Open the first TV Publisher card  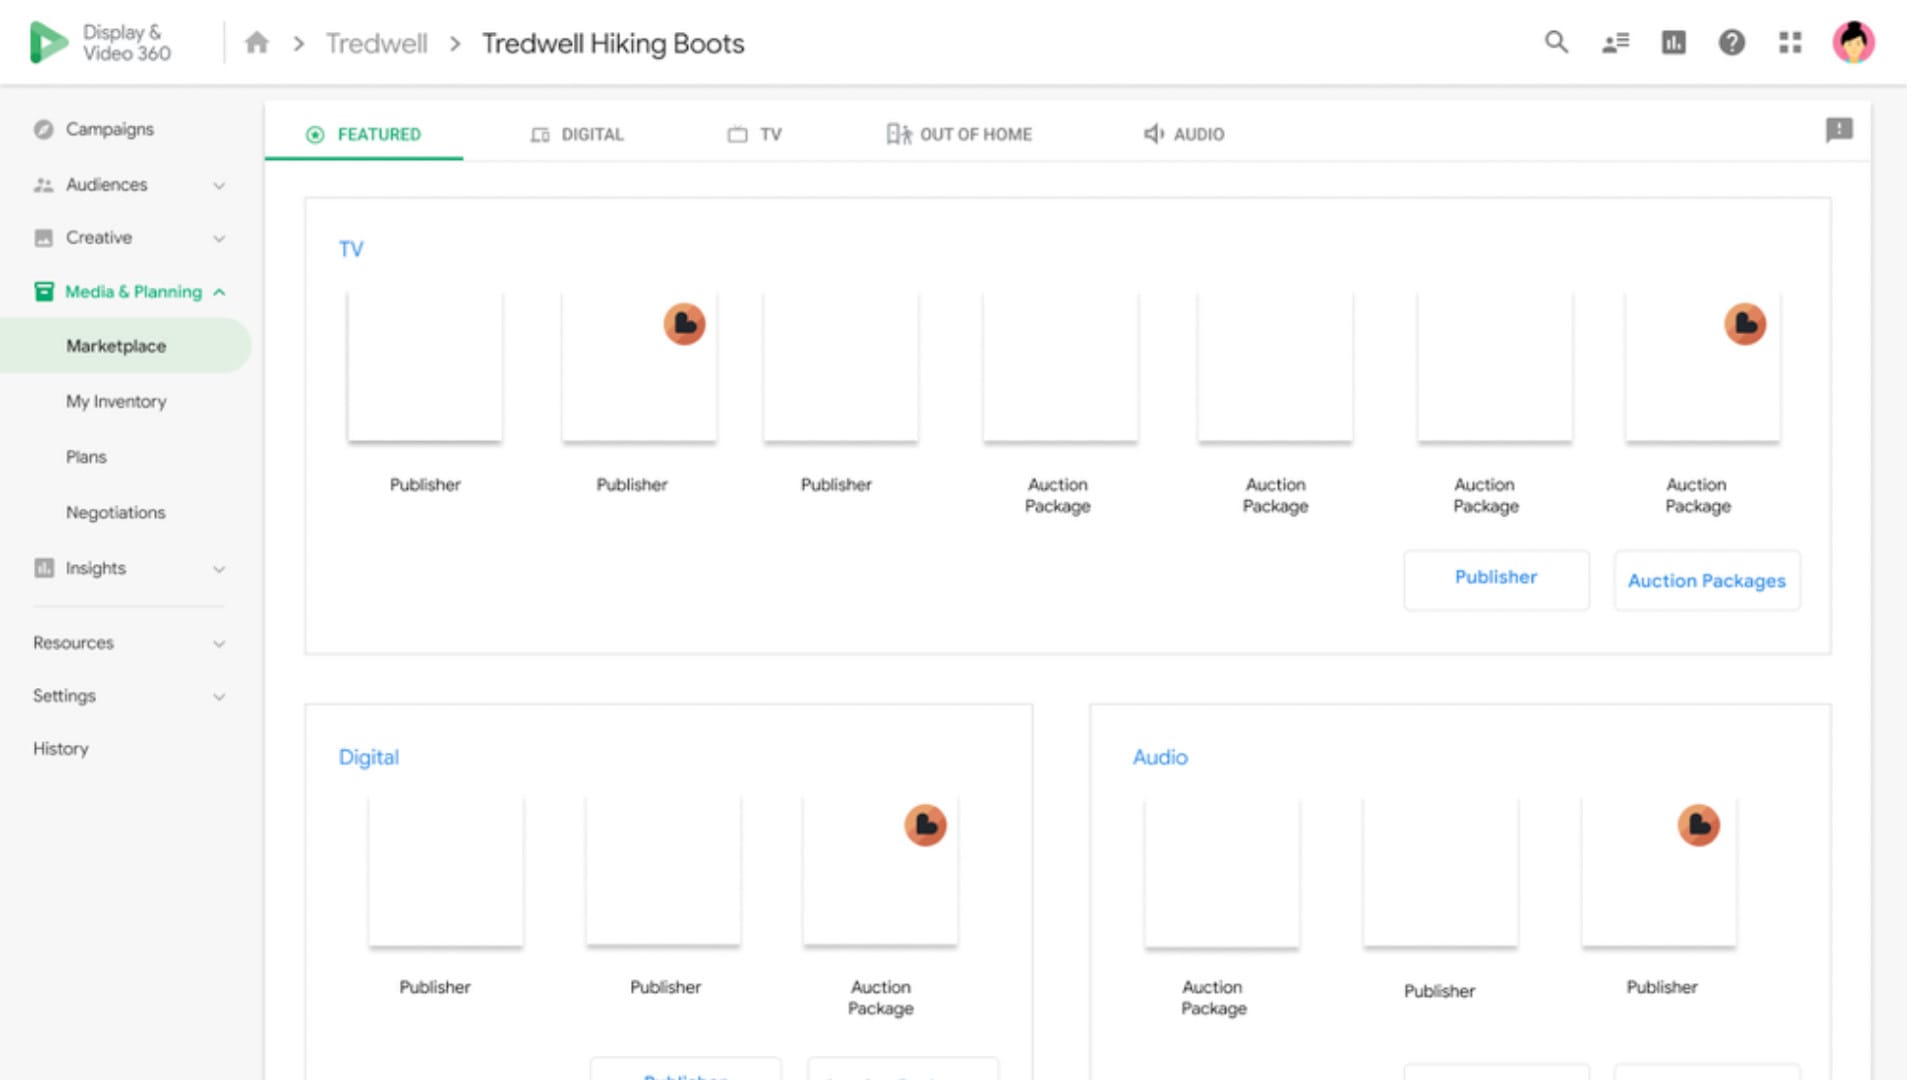425,366
